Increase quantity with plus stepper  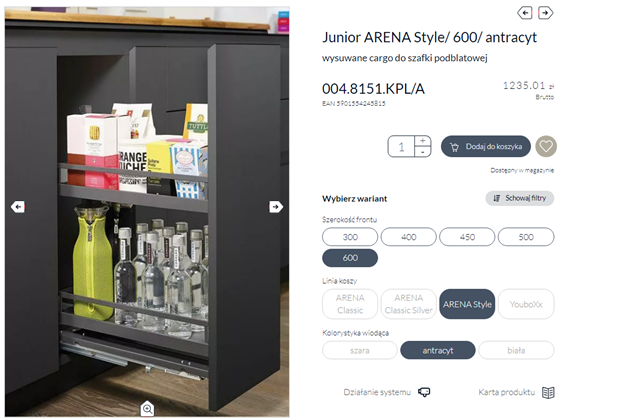pos(423,141)
